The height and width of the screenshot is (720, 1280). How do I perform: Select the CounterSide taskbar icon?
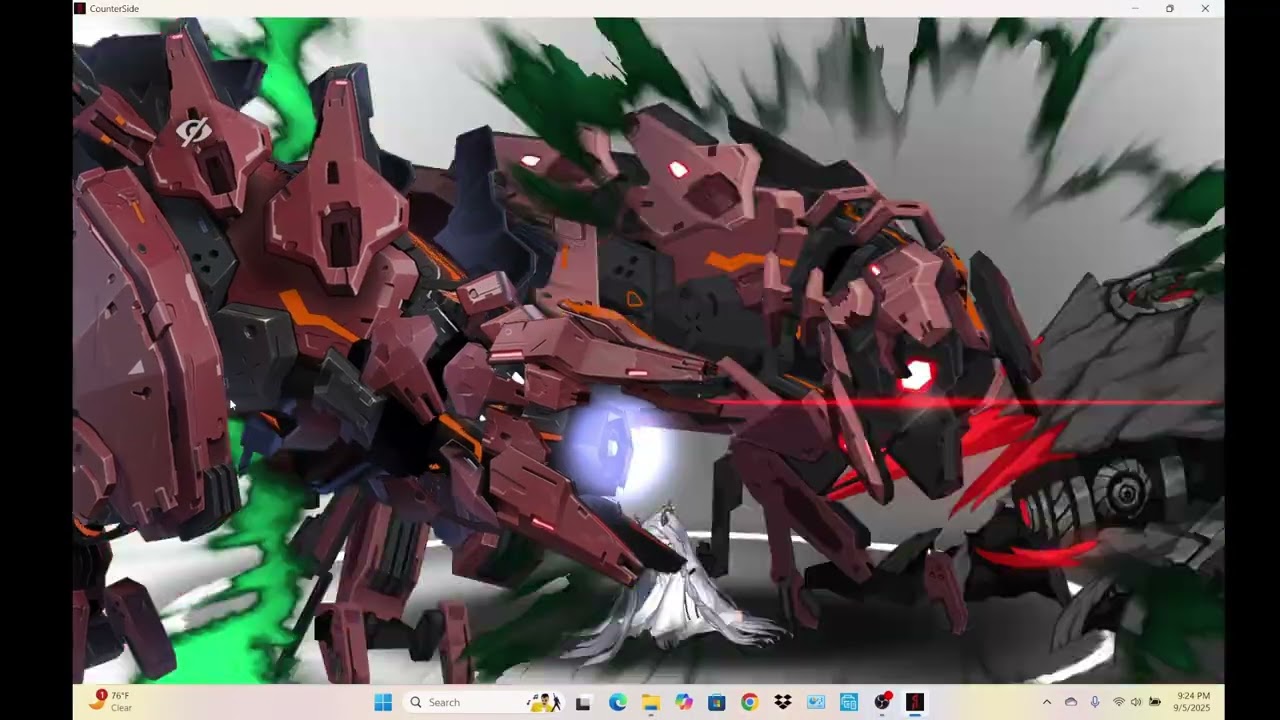click(915, 702)
